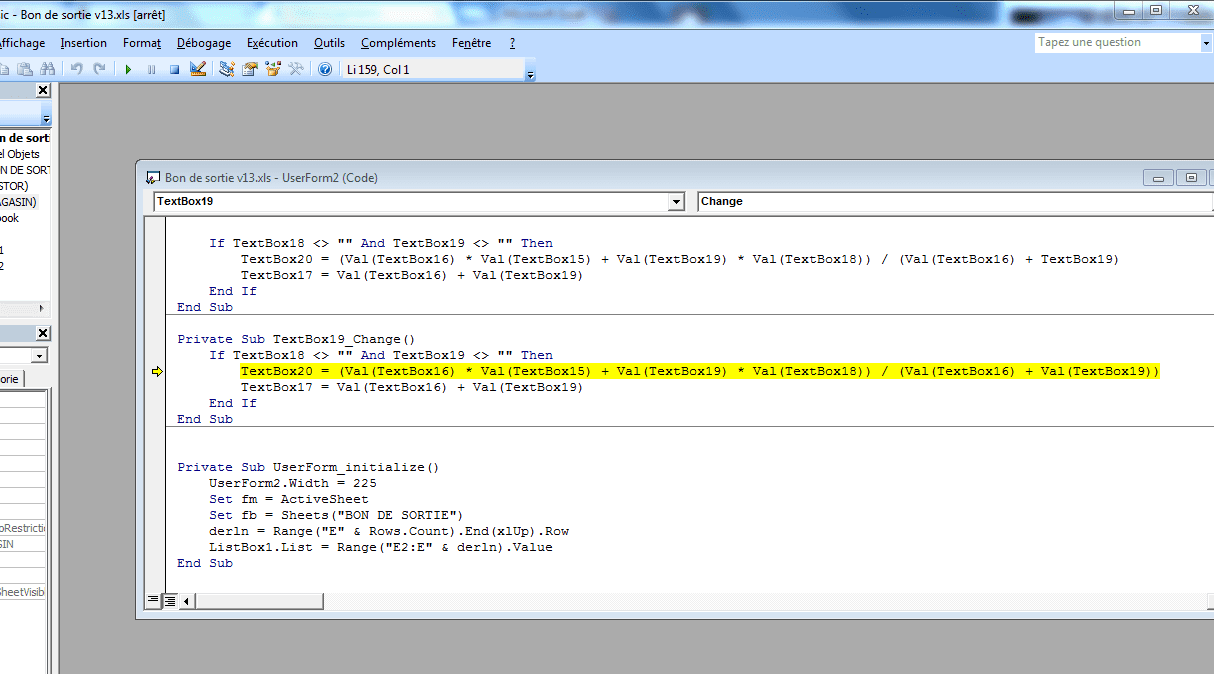Switch to Procedure View at code window bottom
Image resolution: width=1214 pixels, height=674 pixels.
pyautogui.click(x=153, y=600)
